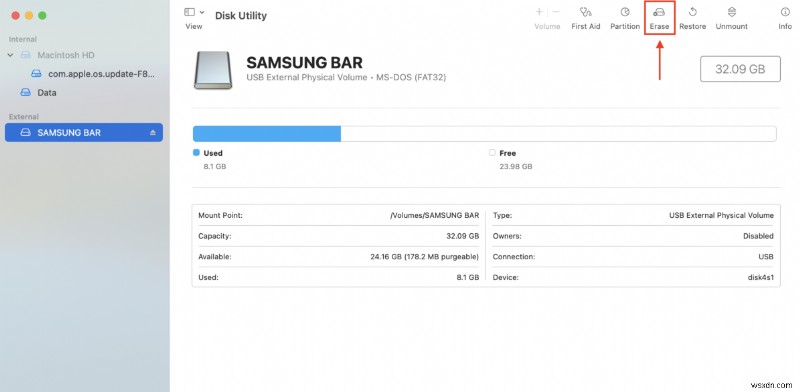Click the Macintosh HD disk icon

[25, 55]
